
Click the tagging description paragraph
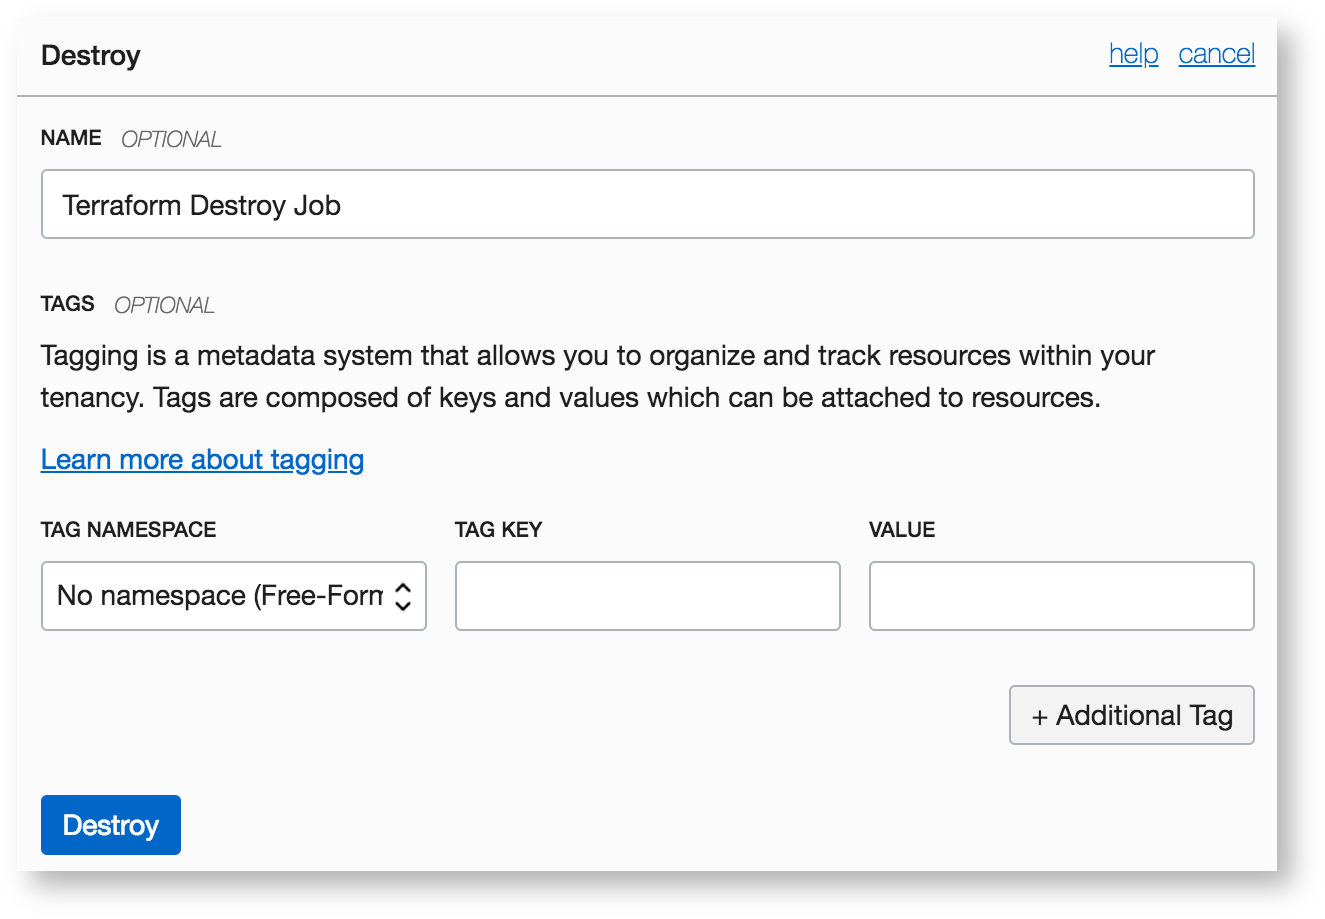pyautogui.click(x=597, y=377)
